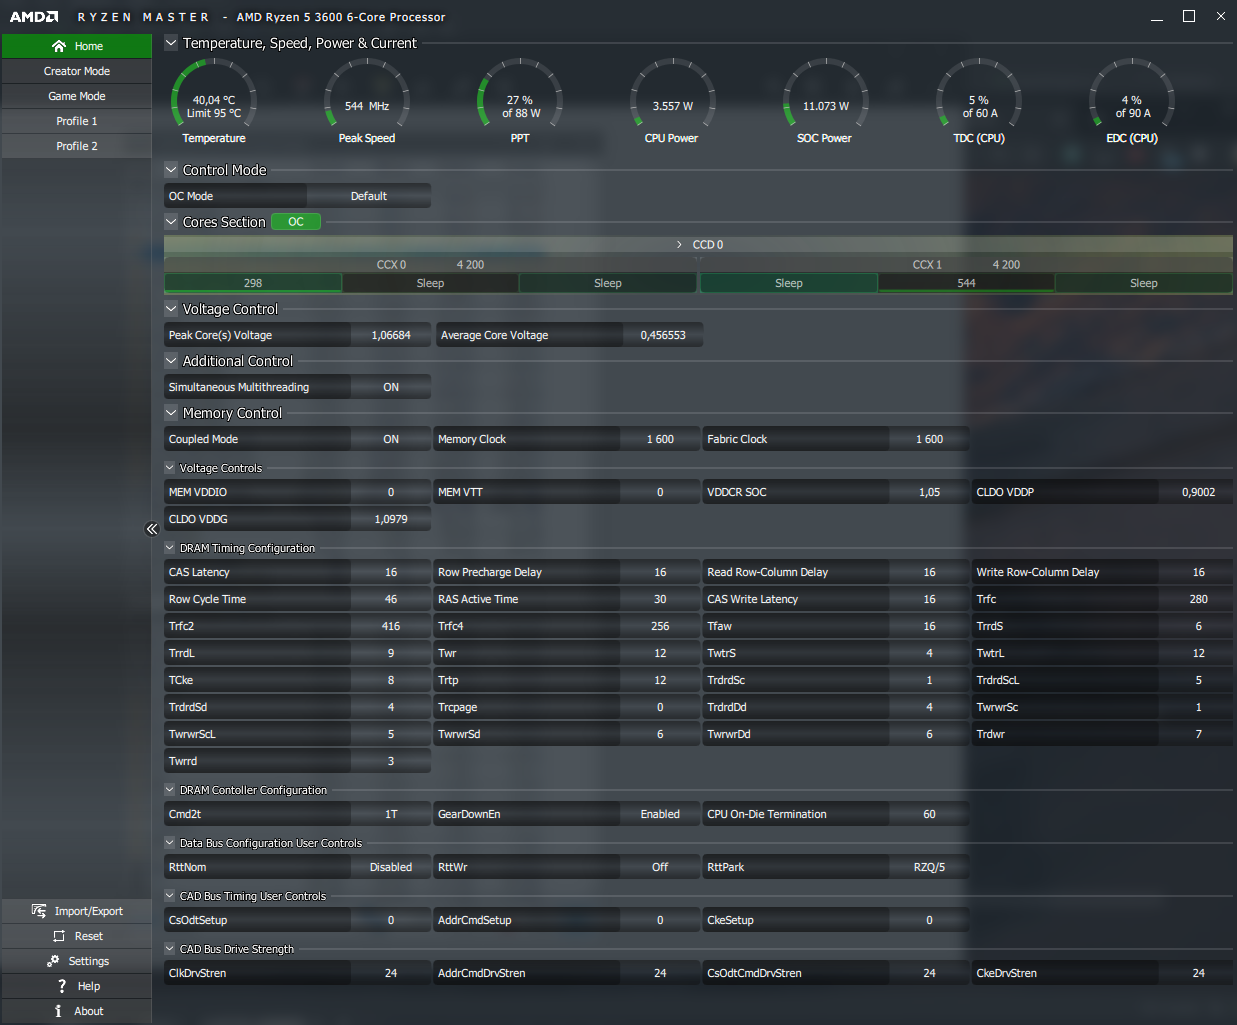Click the Peak Speed gauge dial
The width and height of the screenshot is (1237, 1025).
367,94
